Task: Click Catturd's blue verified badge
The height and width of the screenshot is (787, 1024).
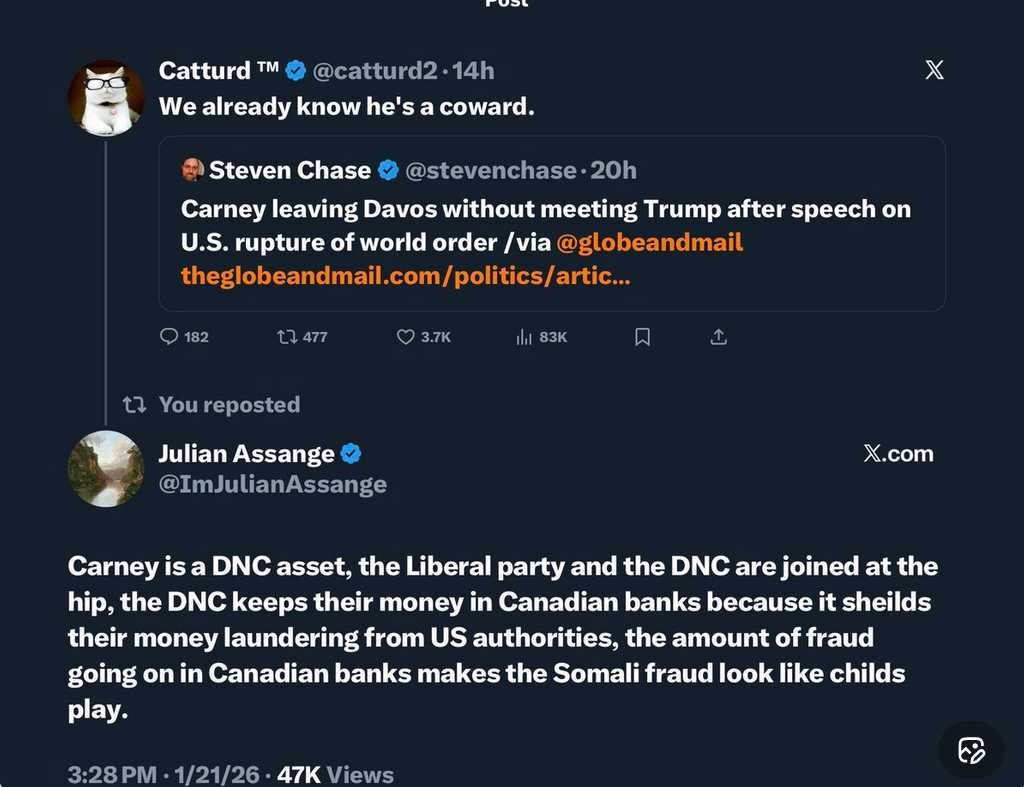Action: point(296,70)
